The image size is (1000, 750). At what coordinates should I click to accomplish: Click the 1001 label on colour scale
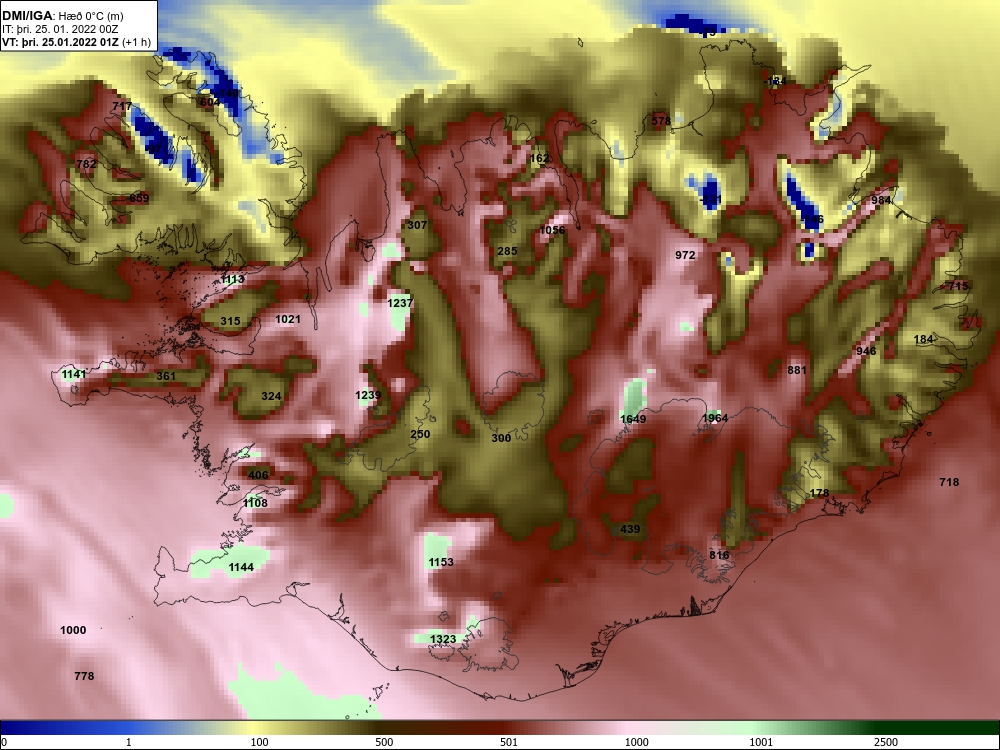coord(761,742)
